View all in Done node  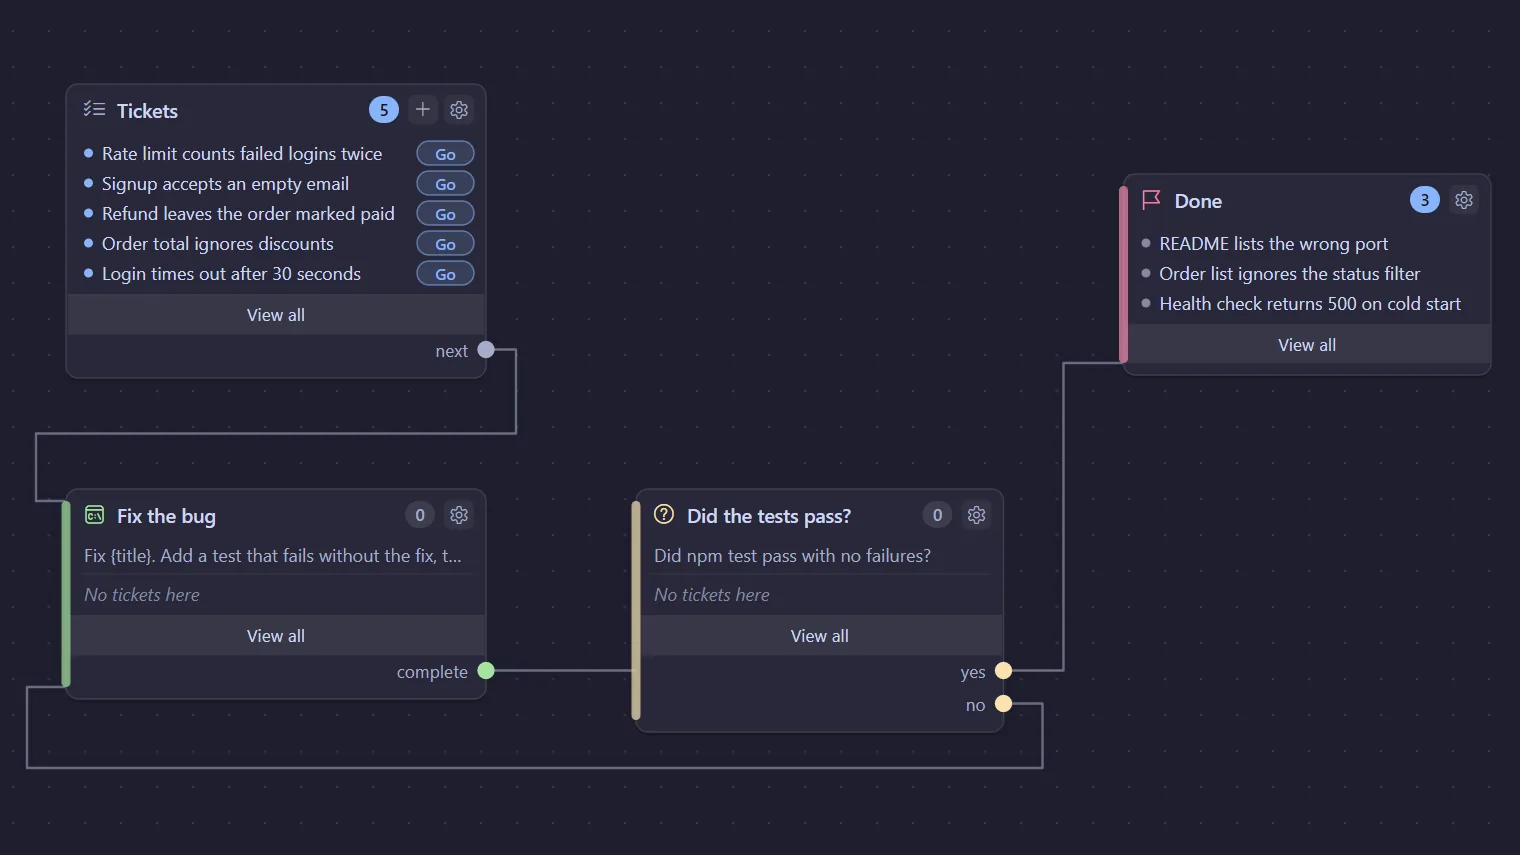tap(1307, 345)
